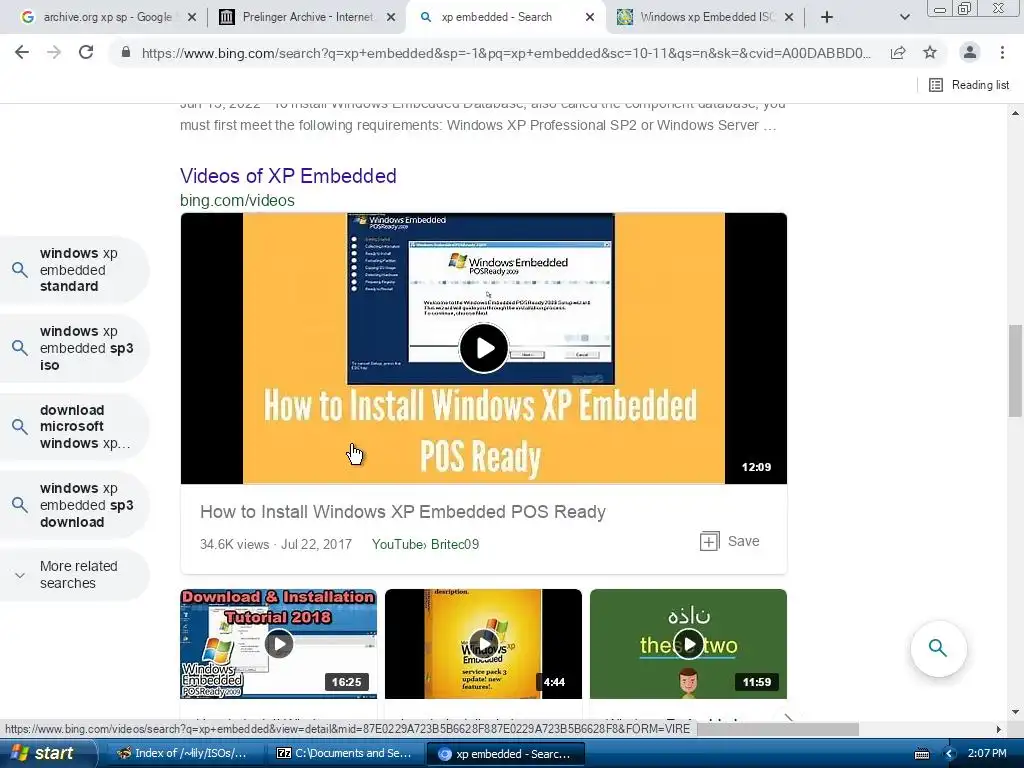Play the Download & Installation Tutorial 2018 video
Screen dimensions: 1024x768
point(279,644)
